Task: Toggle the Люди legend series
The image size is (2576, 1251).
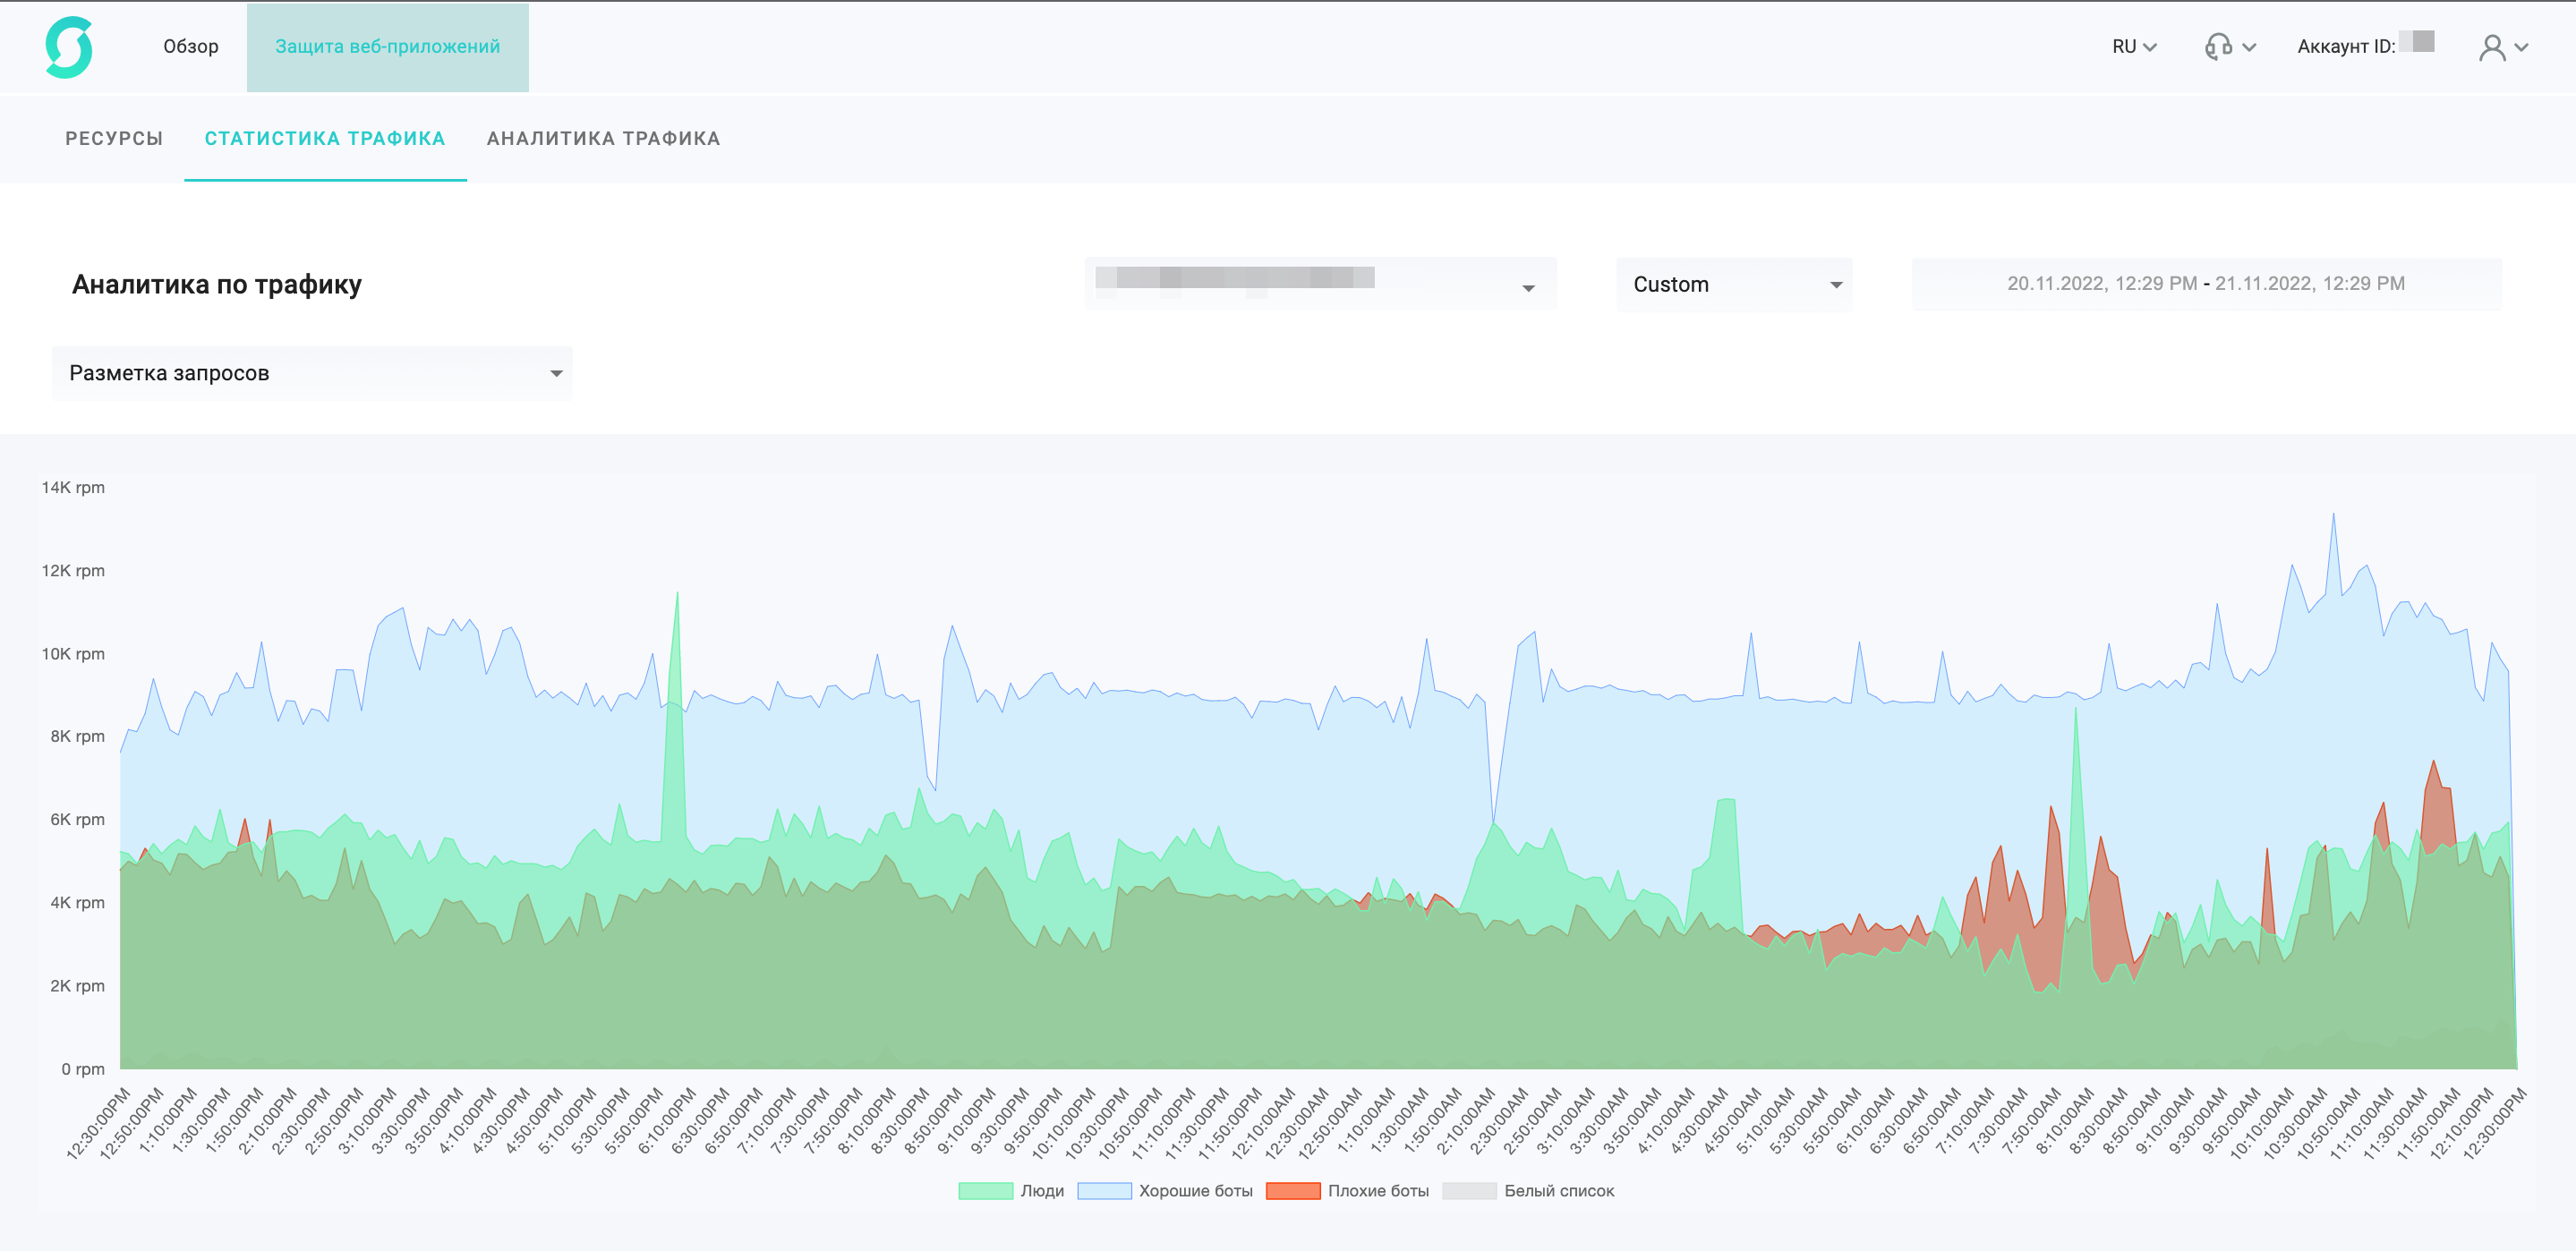Action: 1042,1191
